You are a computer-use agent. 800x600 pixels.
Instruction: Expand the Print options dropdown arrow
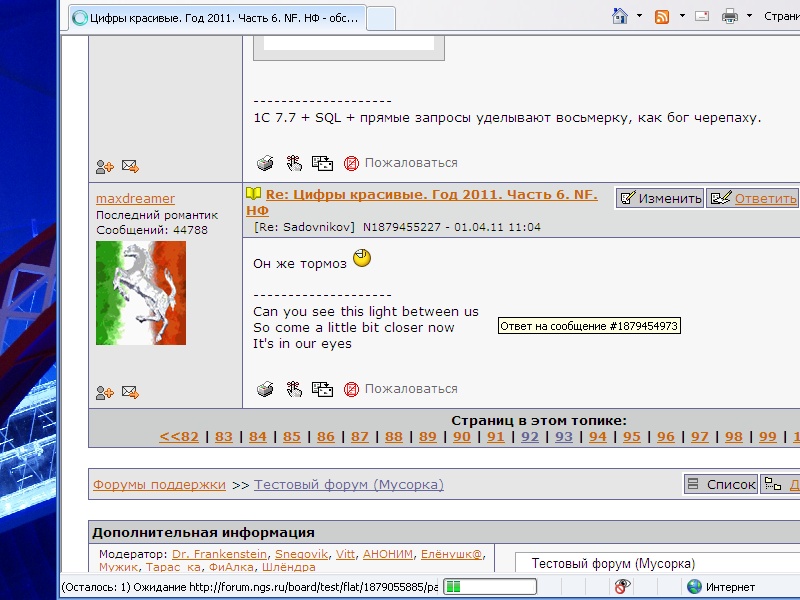point(749,16)
